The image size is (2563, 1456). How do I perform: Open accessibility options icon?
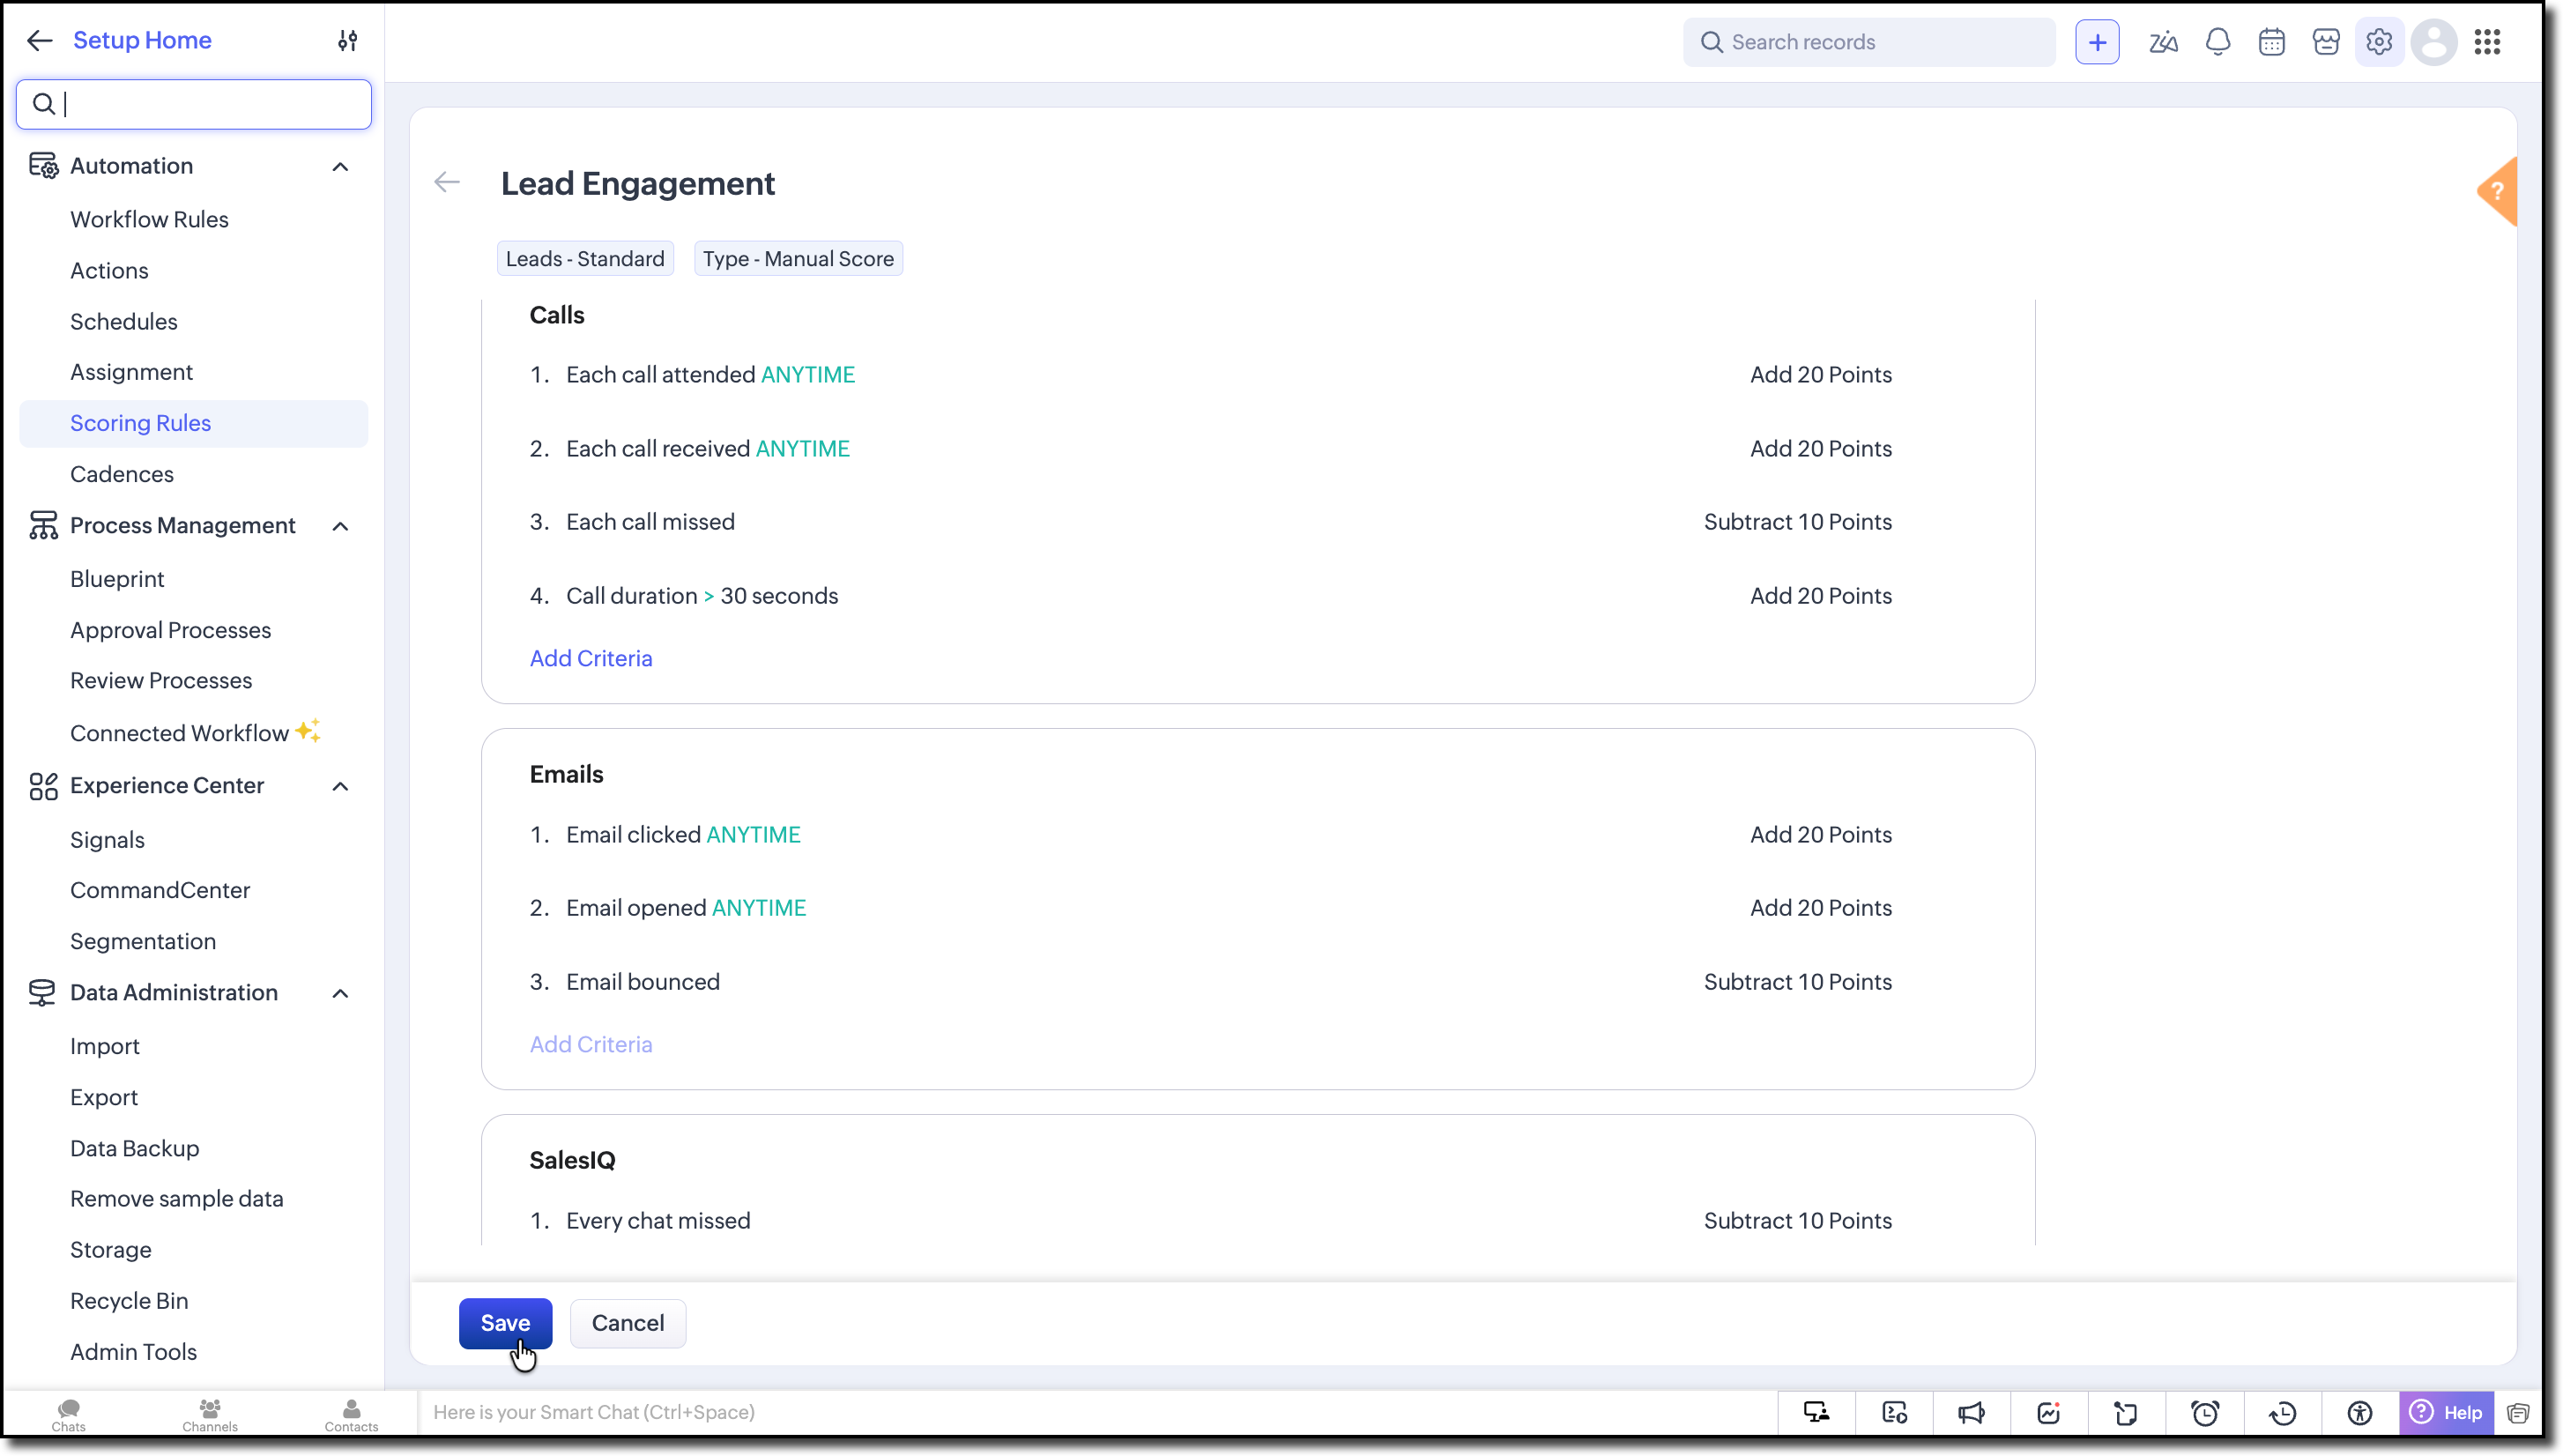2360,1412
